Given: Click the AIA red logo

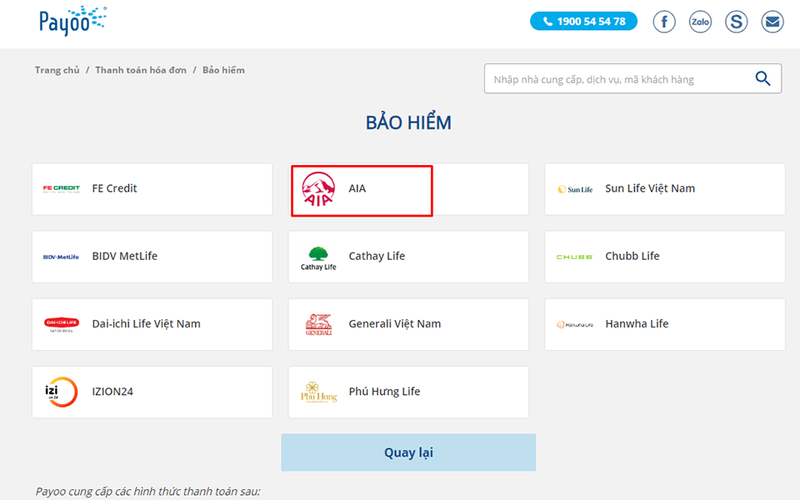Looking at the screenshot, I should tap(318, 189).
